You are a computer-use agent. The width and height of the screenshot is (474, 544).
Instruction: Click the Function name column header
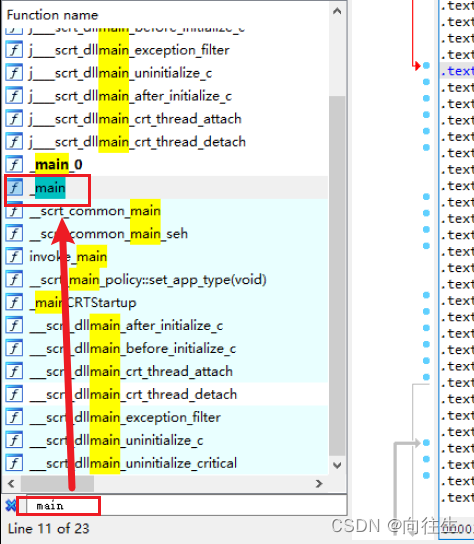click(52, 15)
